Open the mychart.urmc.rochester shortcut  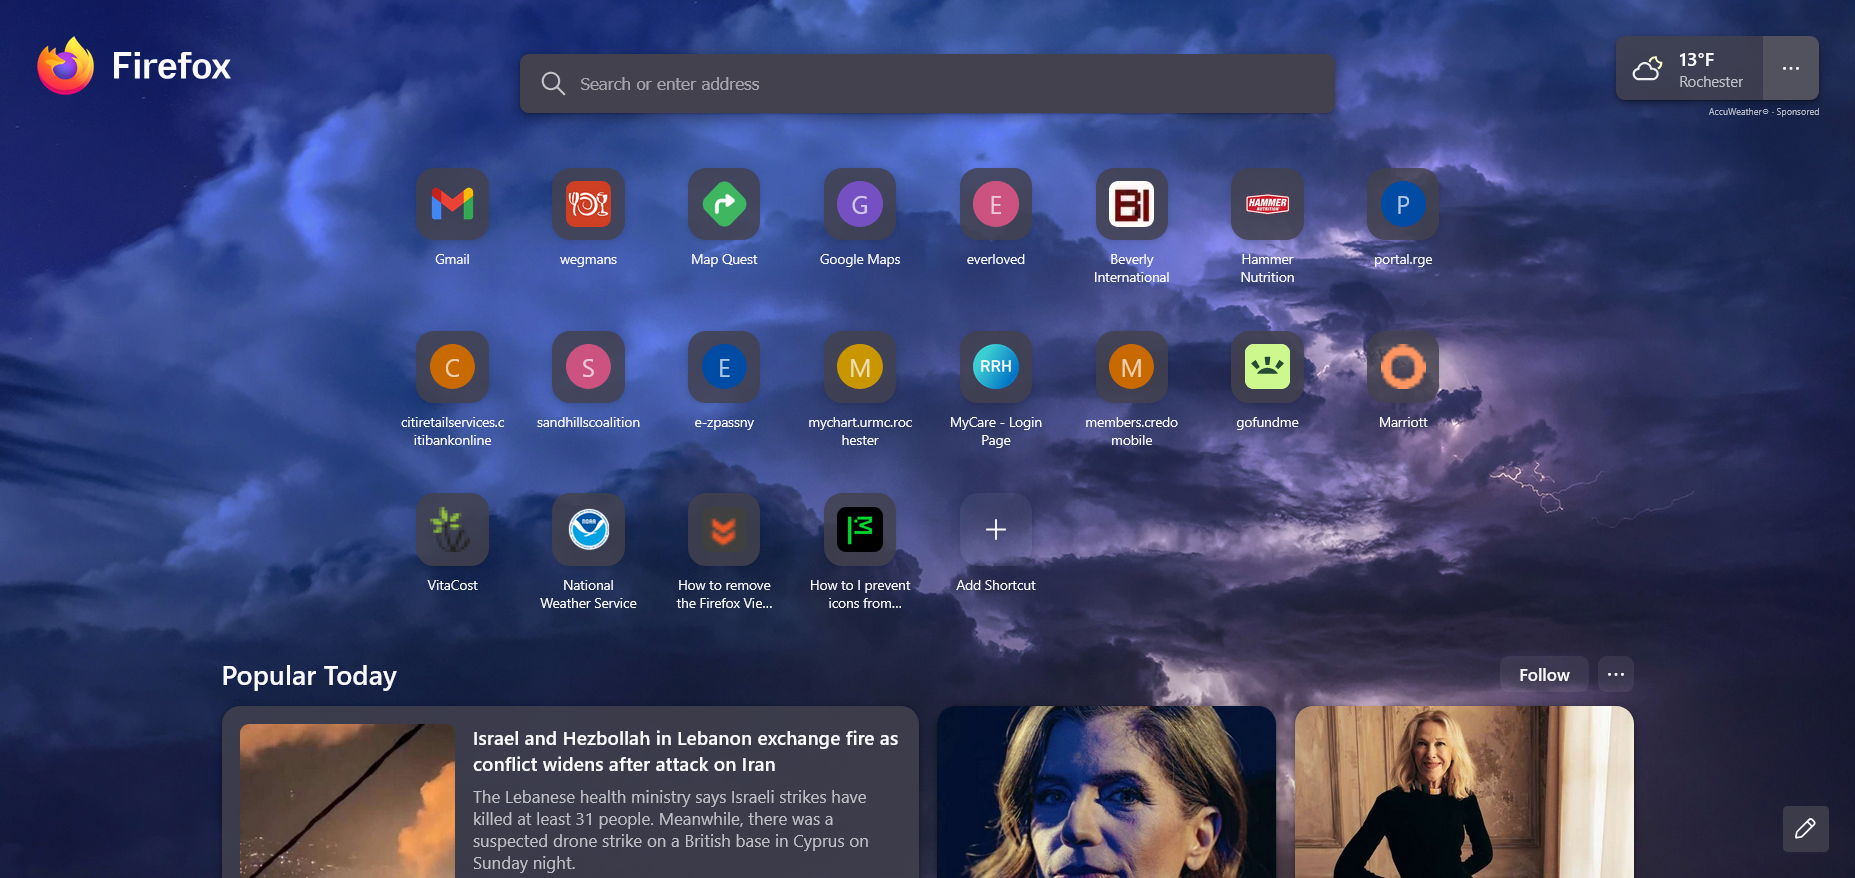(x=860, y=367)
